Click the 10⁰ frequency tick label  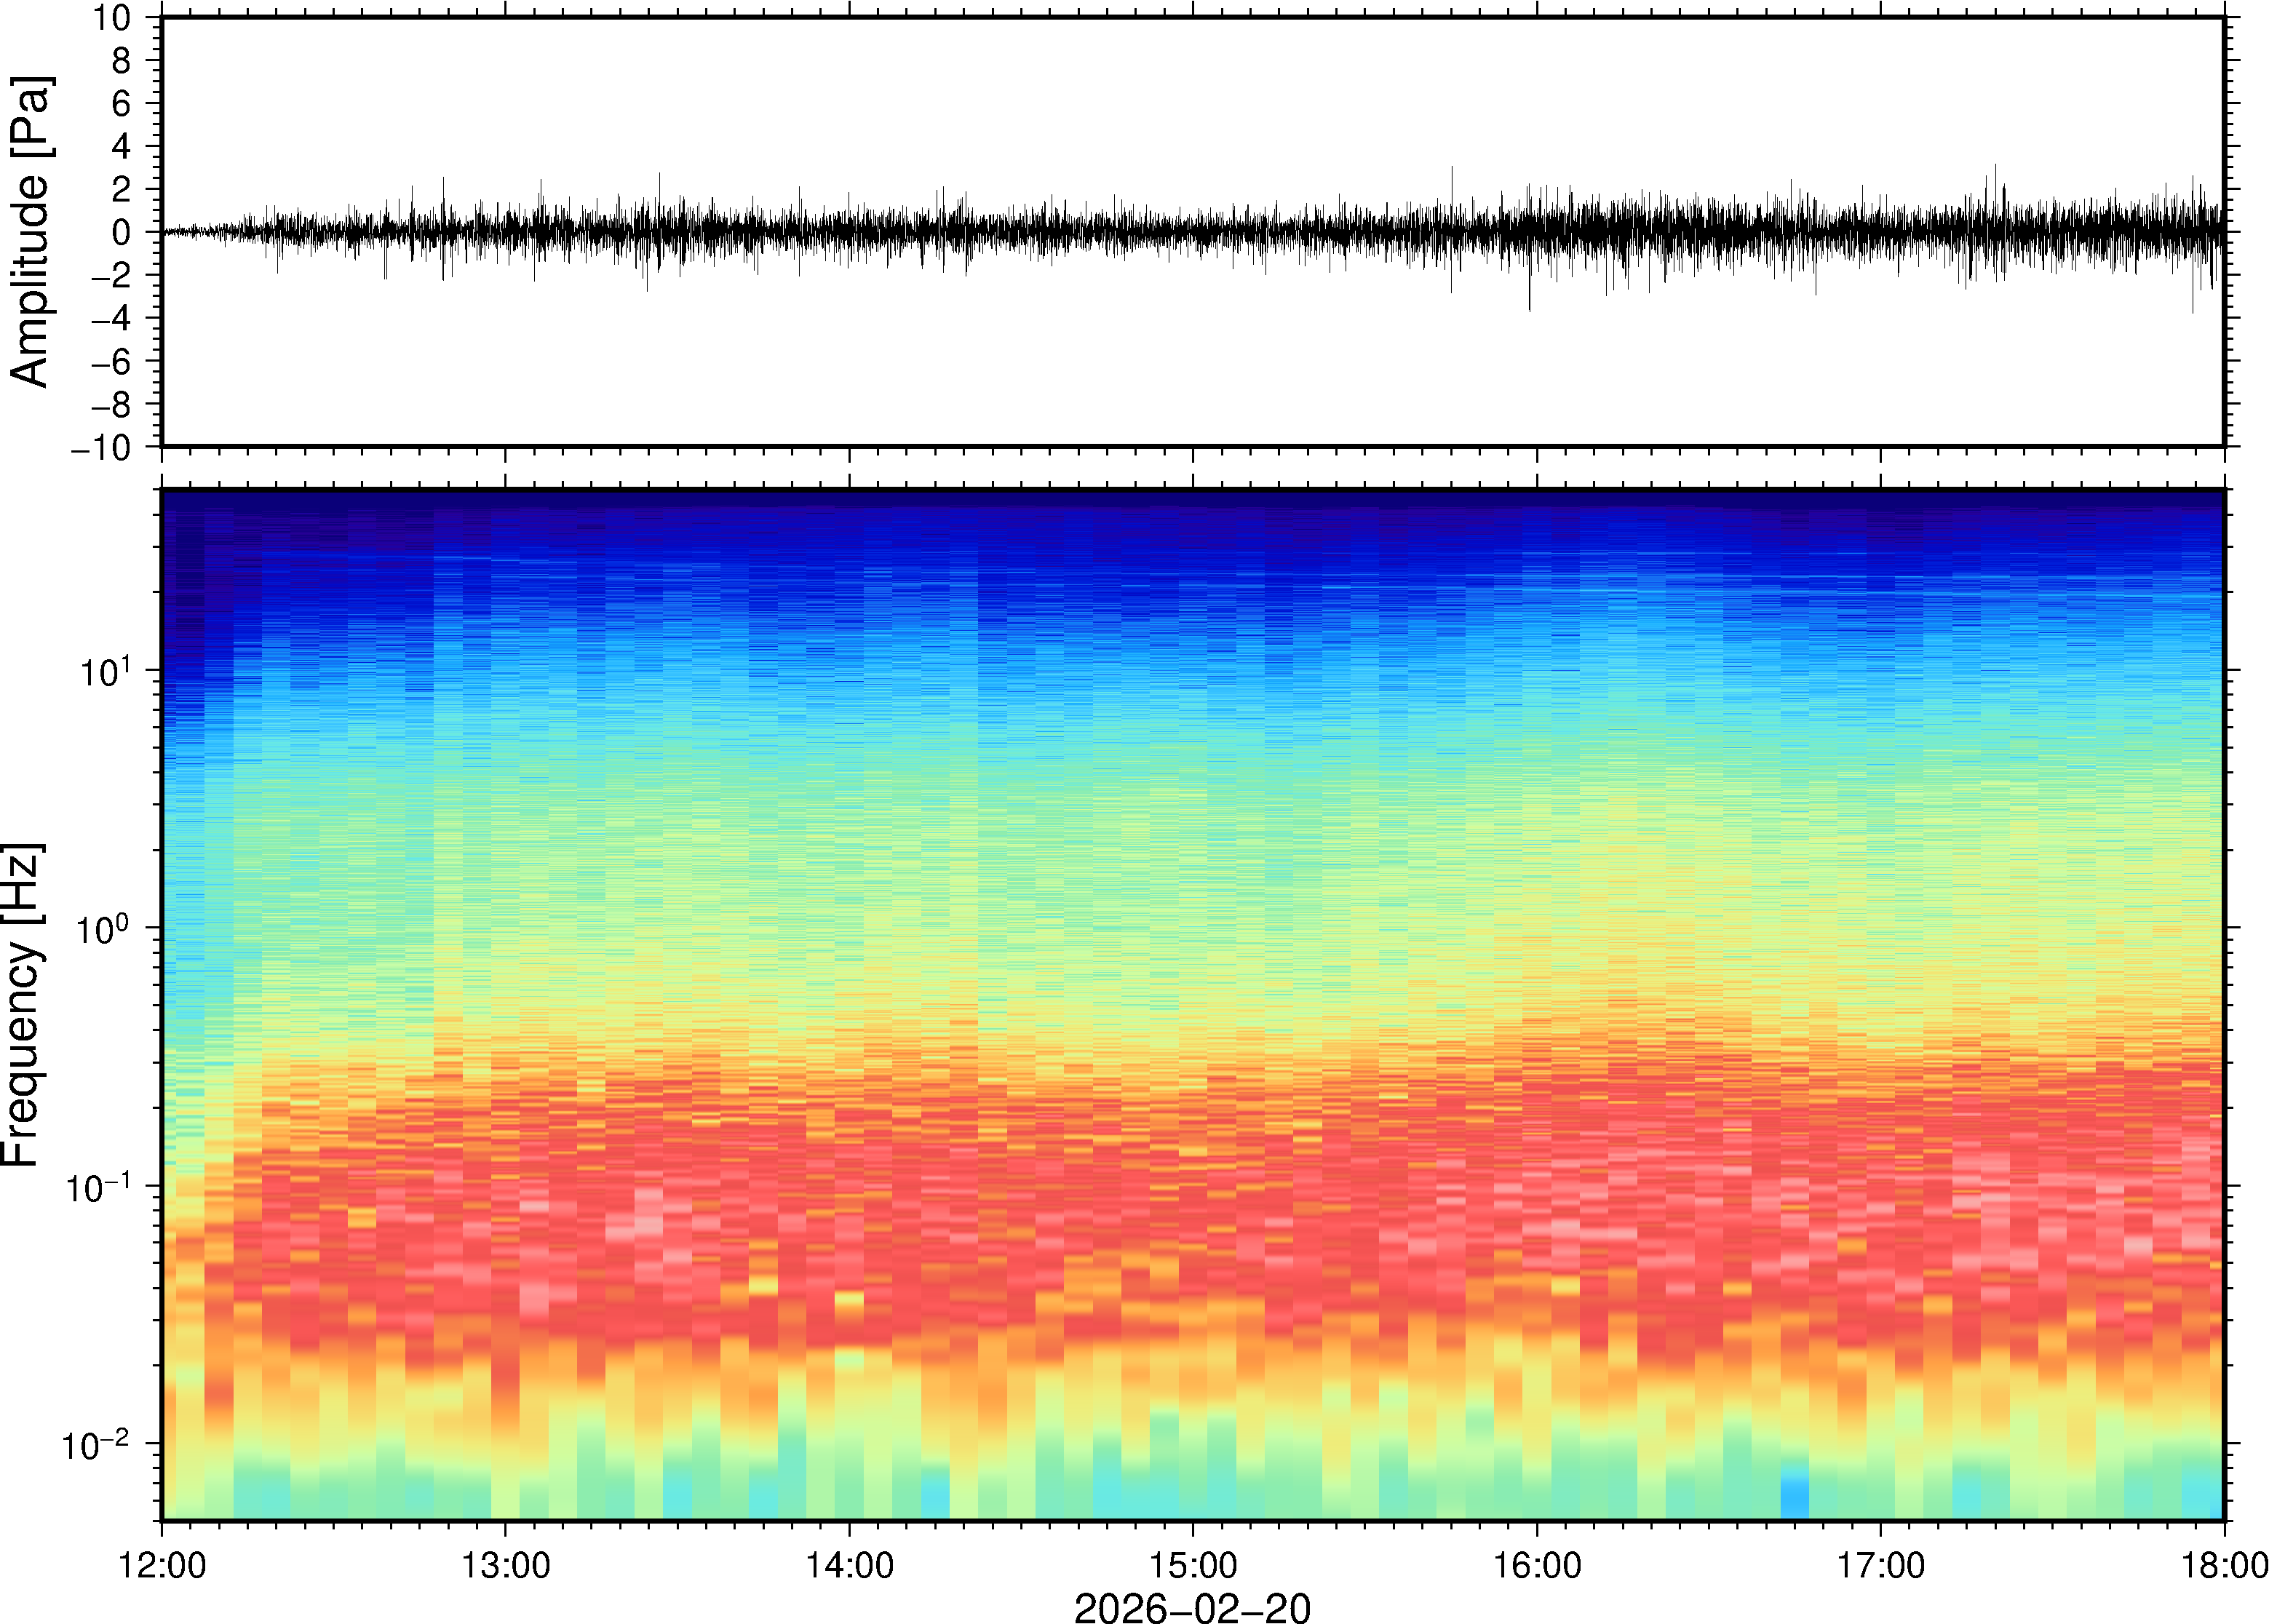coord(104,929)
